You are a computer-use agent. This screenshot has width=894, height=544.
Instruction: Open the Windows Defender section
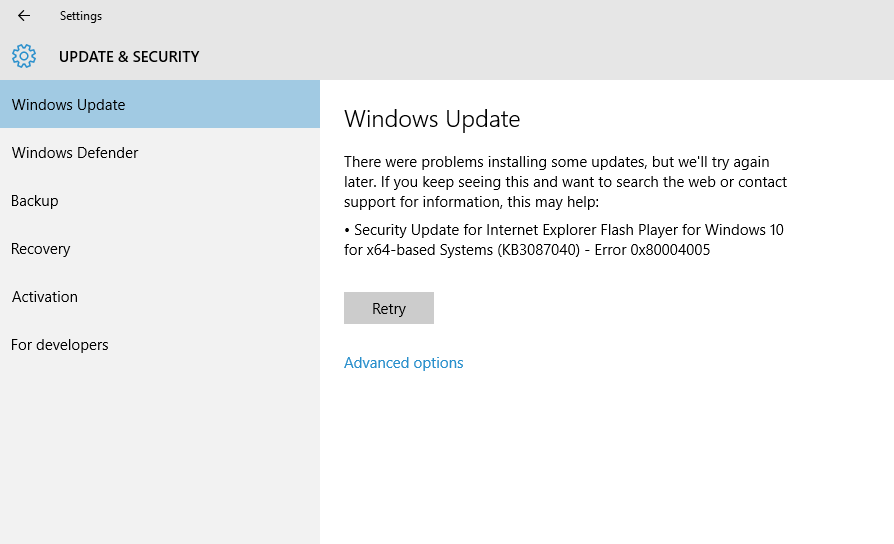(75, 153)
